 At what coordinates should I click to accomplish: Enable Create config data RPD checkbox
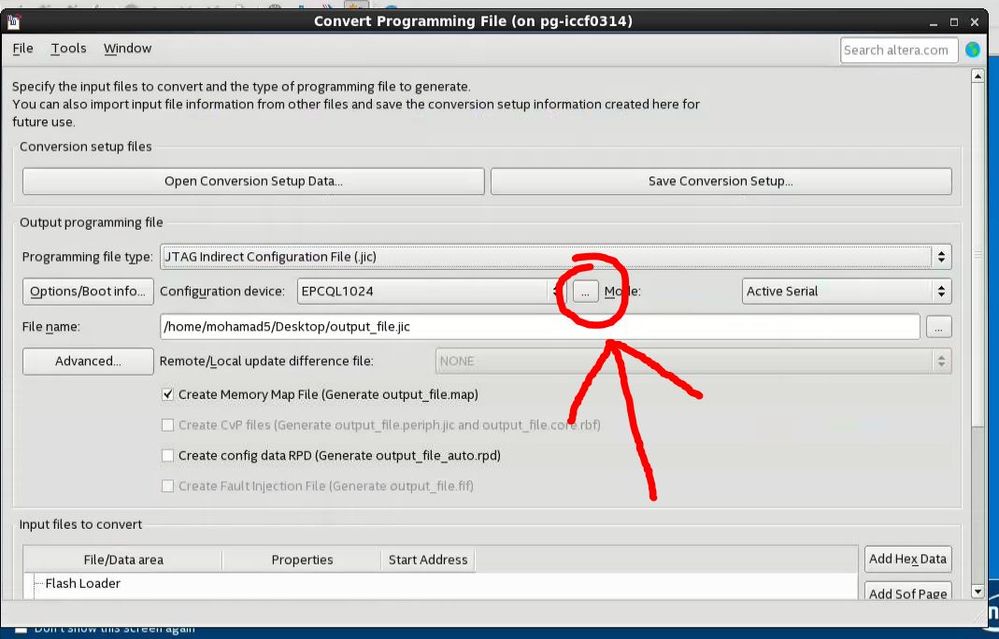pos(168,456)
